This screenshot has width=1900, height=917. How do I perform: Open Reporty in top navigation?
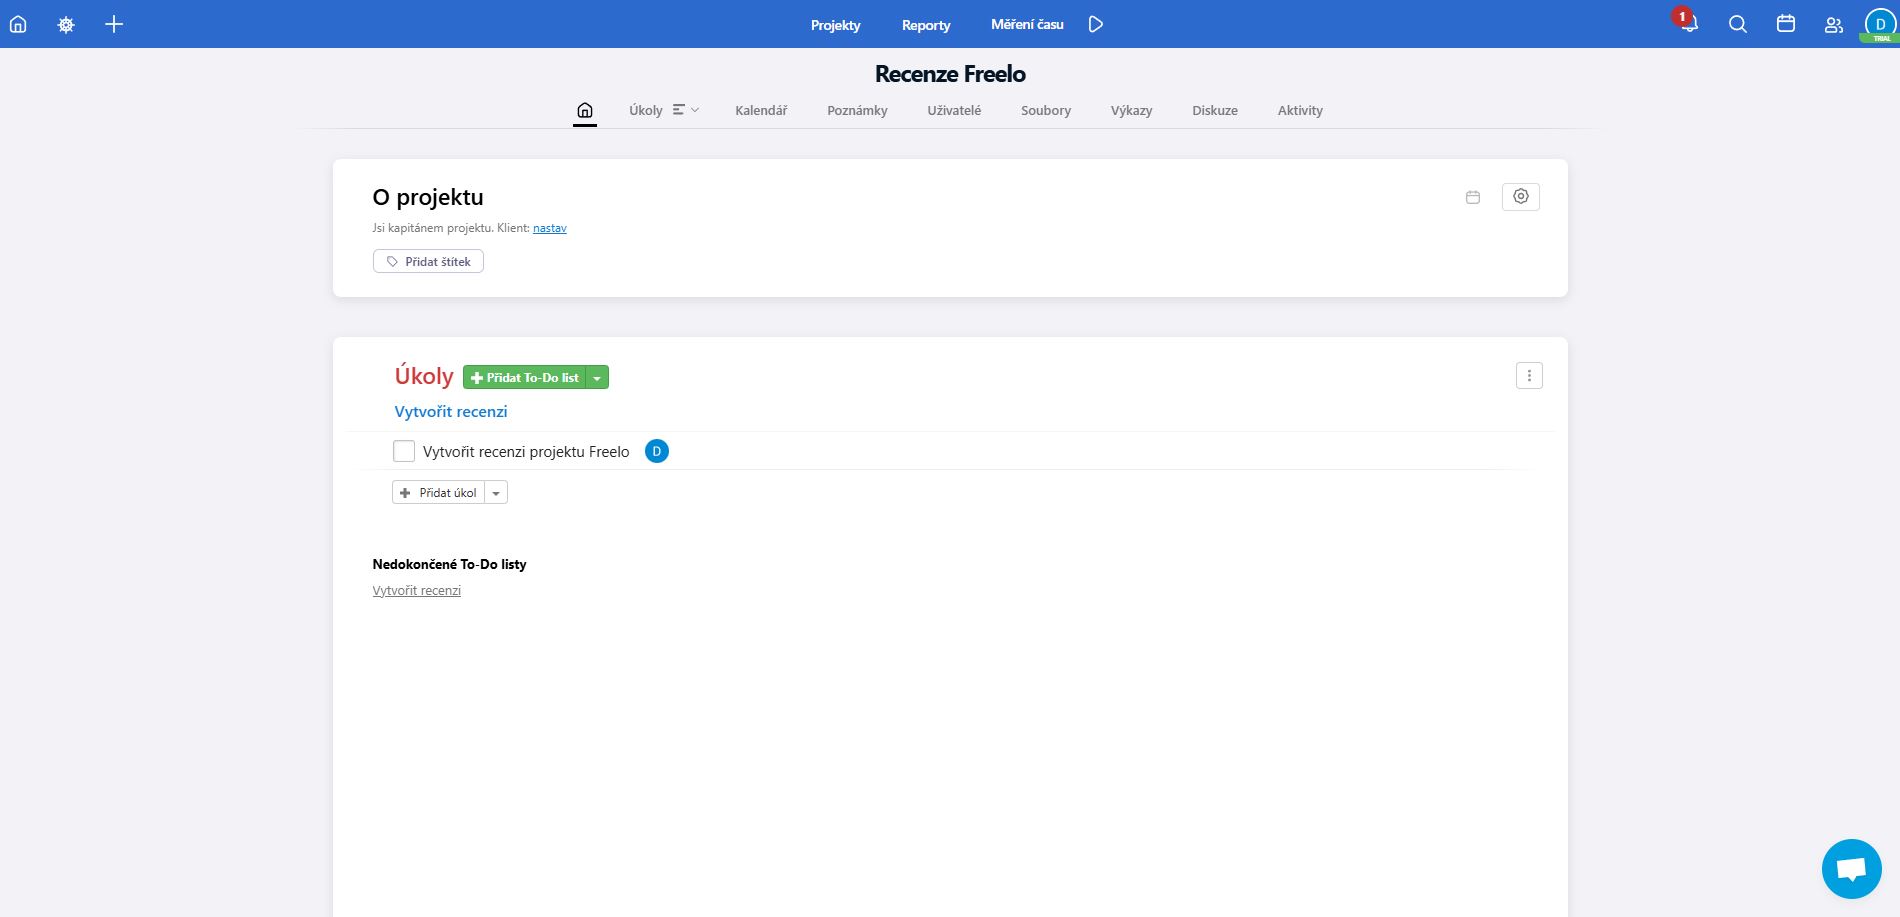click(926, 25)
